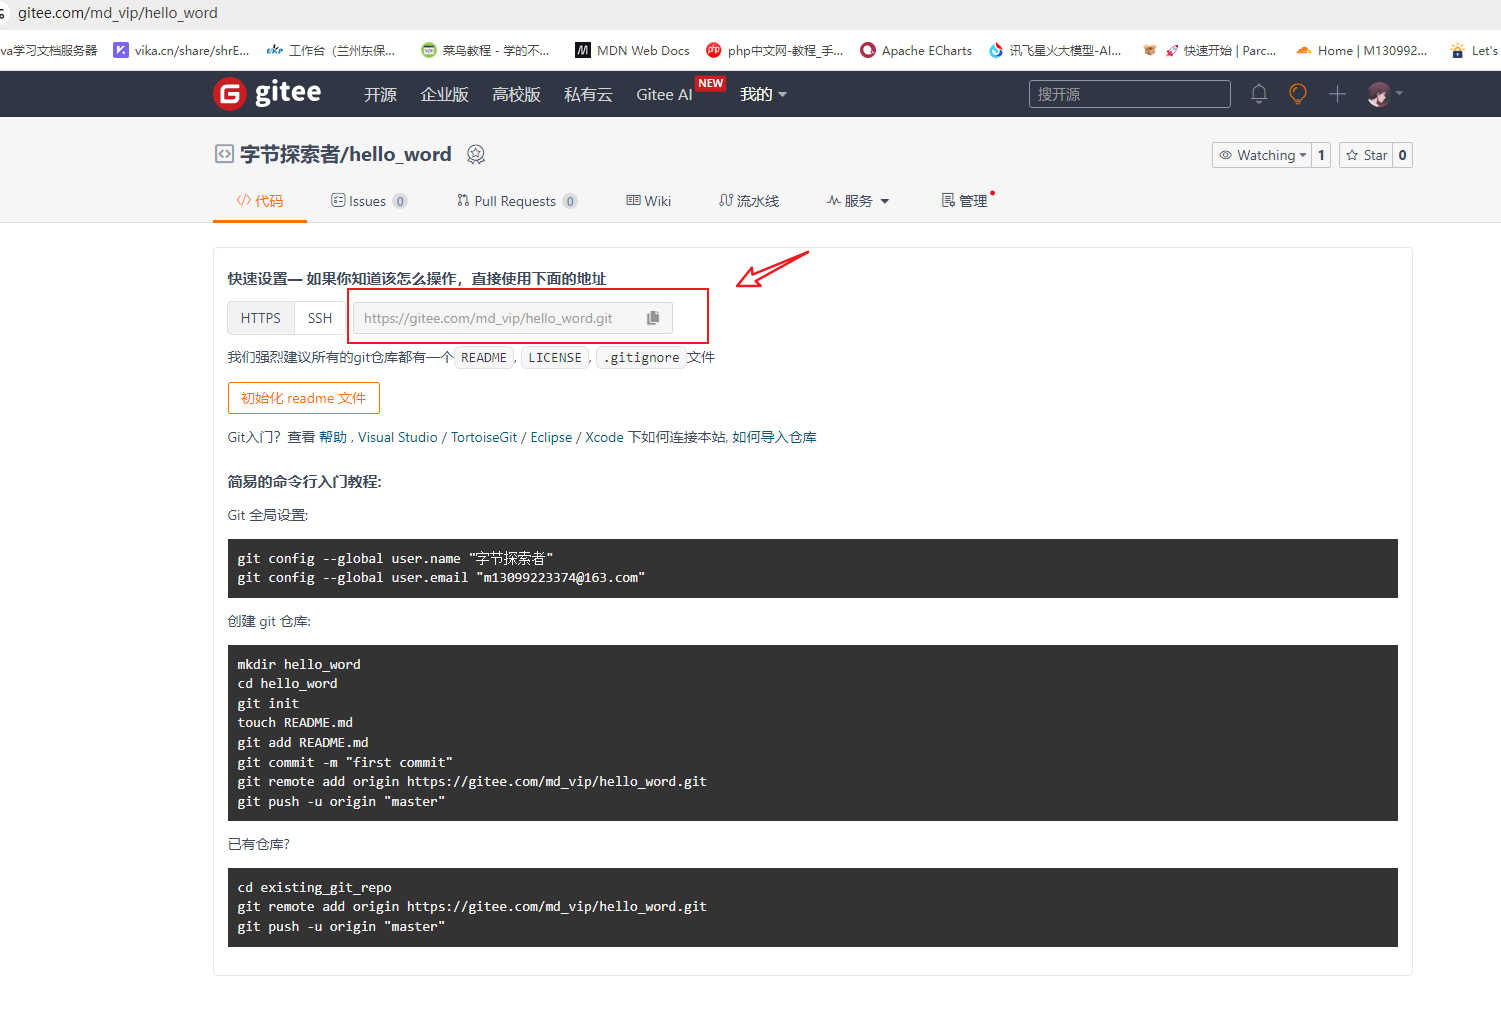Click 私有云 in top navigation
1501x1016 pixels.
[x=588, y=94]
